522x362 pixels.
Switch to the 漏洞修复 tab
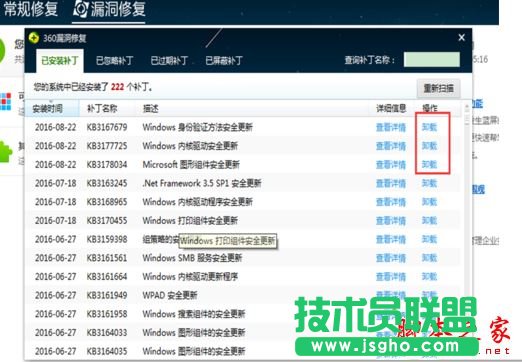[109, 10]
